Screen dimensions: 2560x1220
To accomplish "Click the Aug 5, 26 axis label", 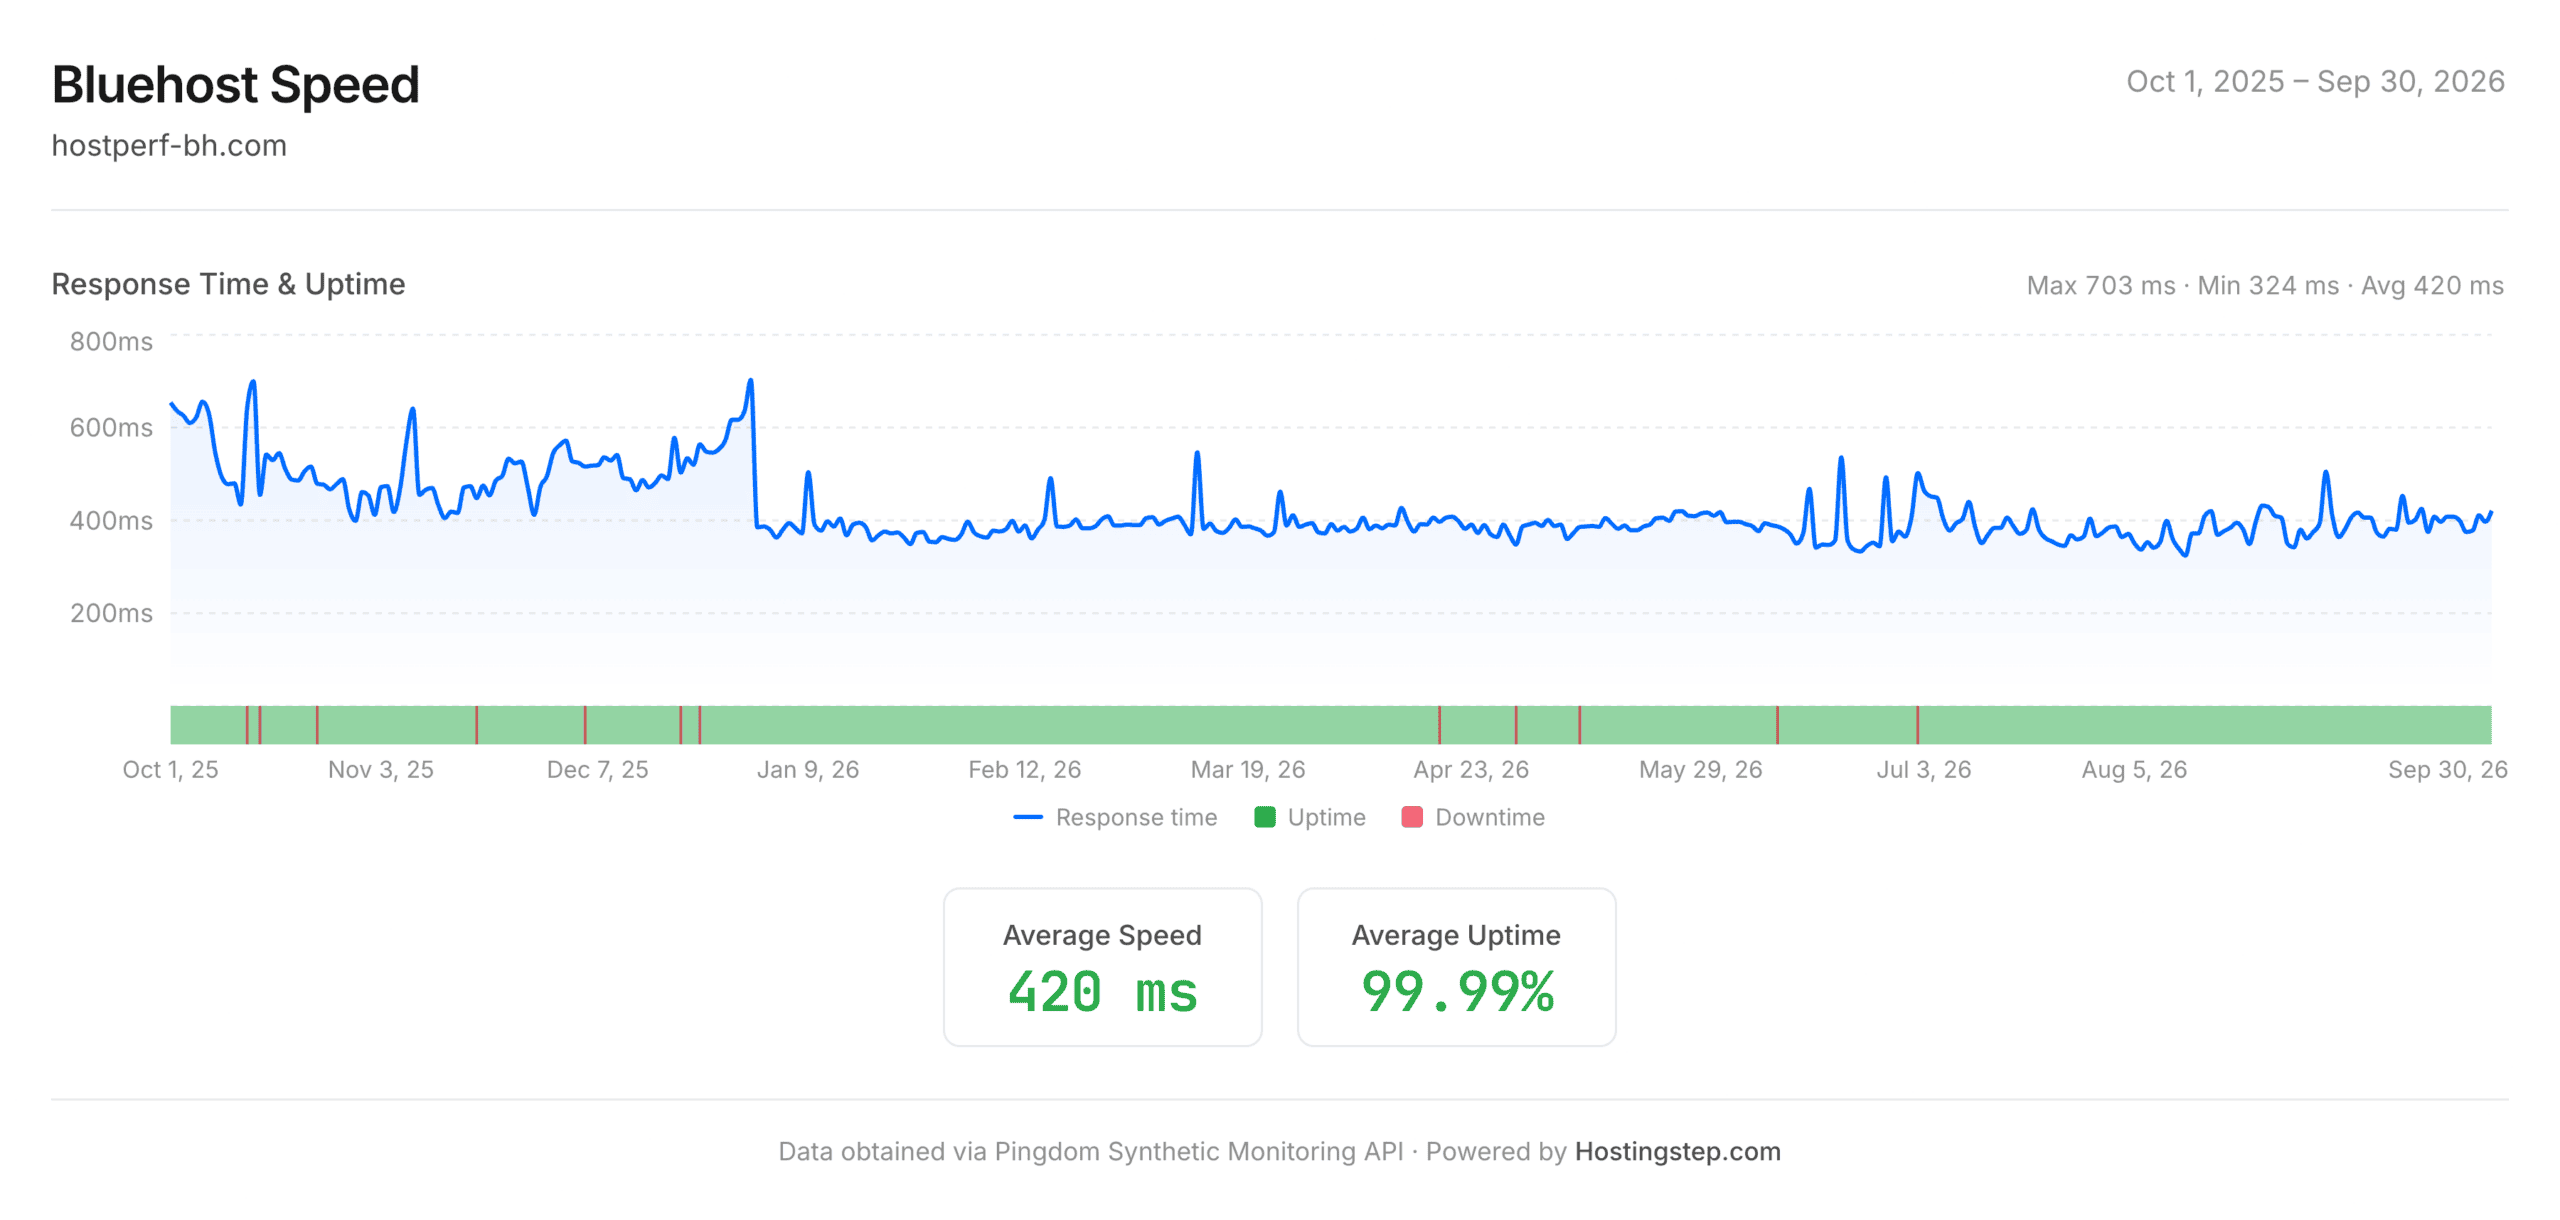I will point(2134,769).
